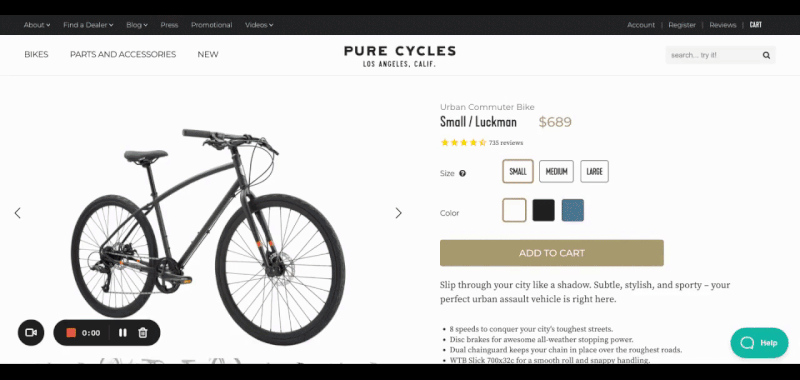
Task: Click the search magnifier icon
Action: 766,55
